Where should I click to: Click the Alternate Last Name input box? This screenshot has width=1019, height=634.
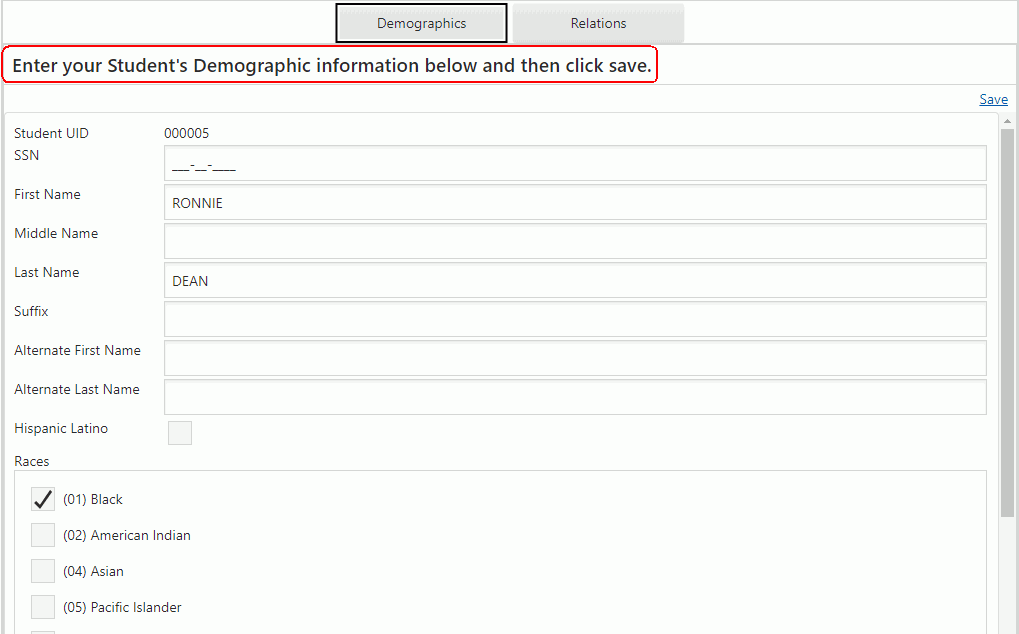point(575,397)
